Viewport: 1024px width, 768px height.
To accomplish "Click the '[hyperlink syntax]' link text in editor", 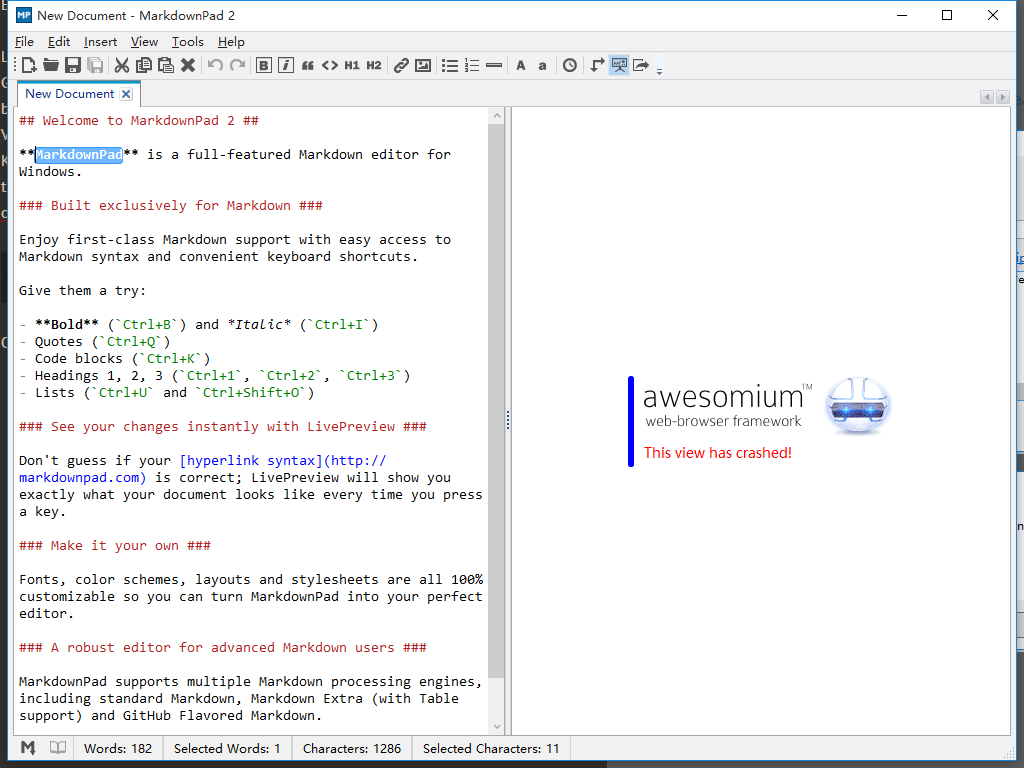I will (251, 460).
